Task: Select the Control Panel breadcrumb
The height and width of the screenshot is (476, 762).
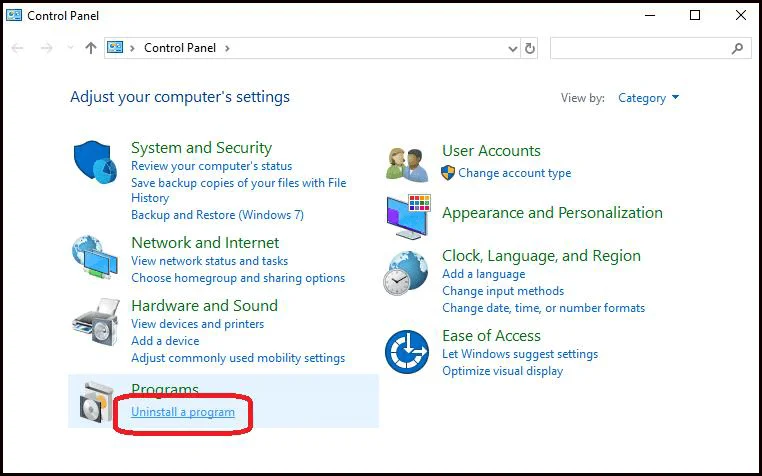Action: pos(180,48)
